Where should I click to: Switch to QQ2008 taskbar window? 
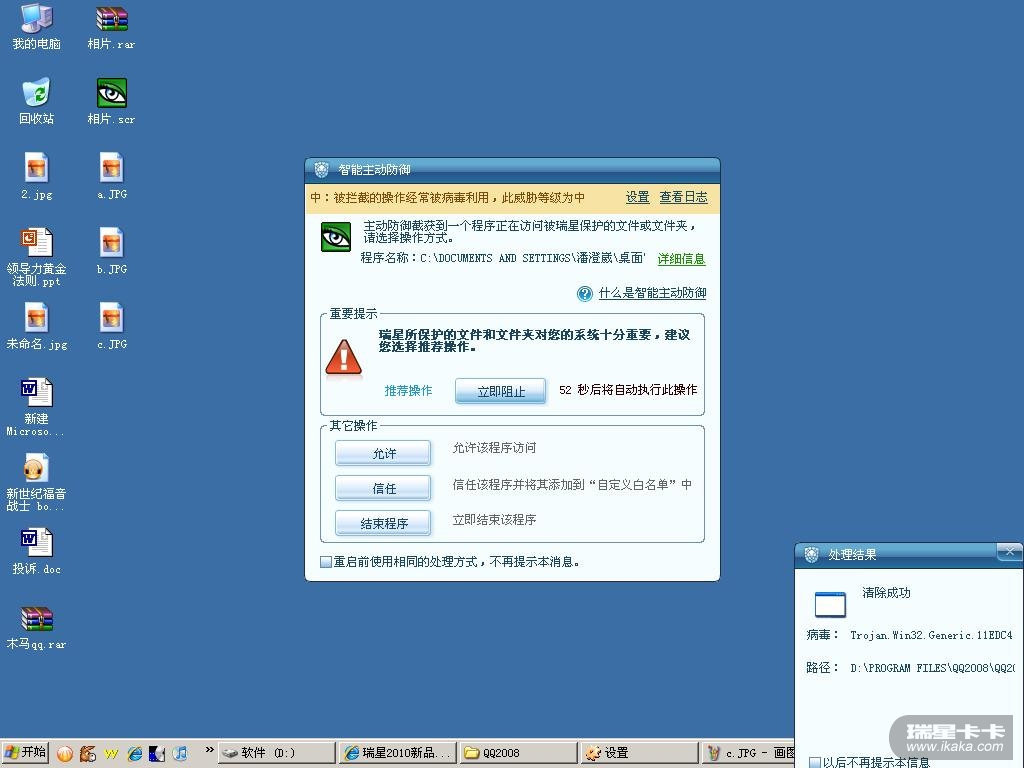point(519,753)
